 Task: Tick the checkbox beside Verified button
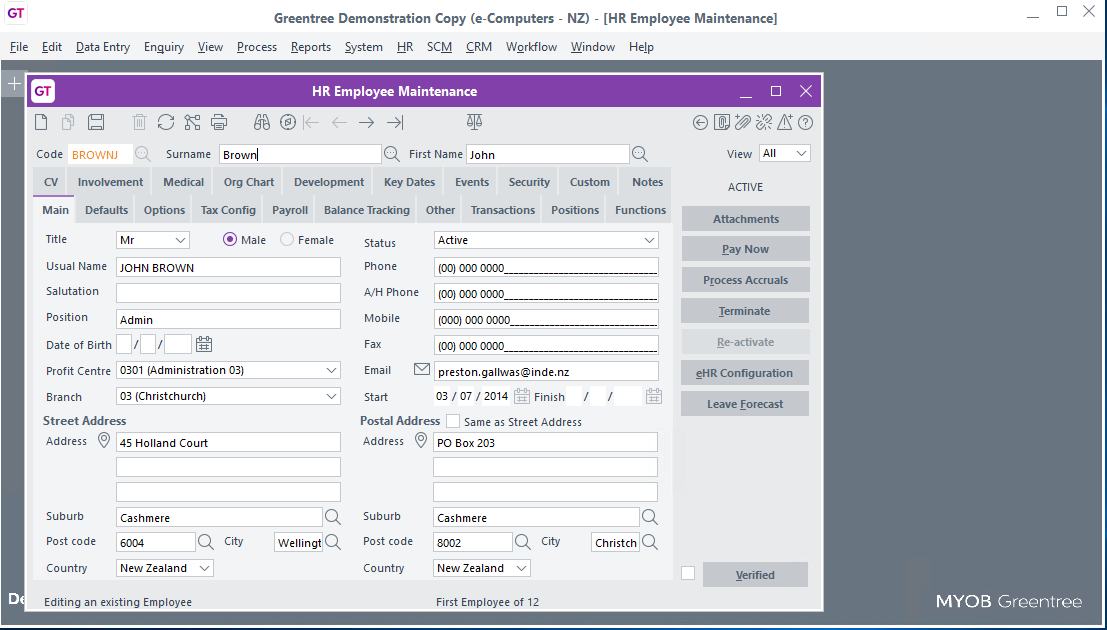coord(688,573)
